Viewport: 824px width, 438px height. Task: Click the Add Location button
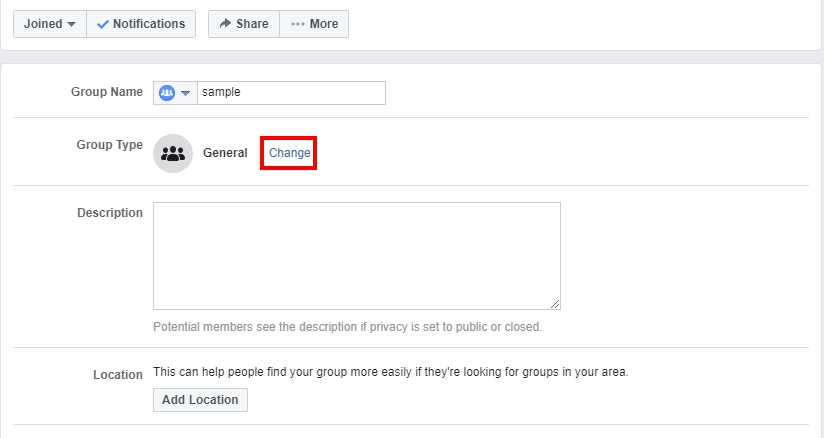click(200, 400)
